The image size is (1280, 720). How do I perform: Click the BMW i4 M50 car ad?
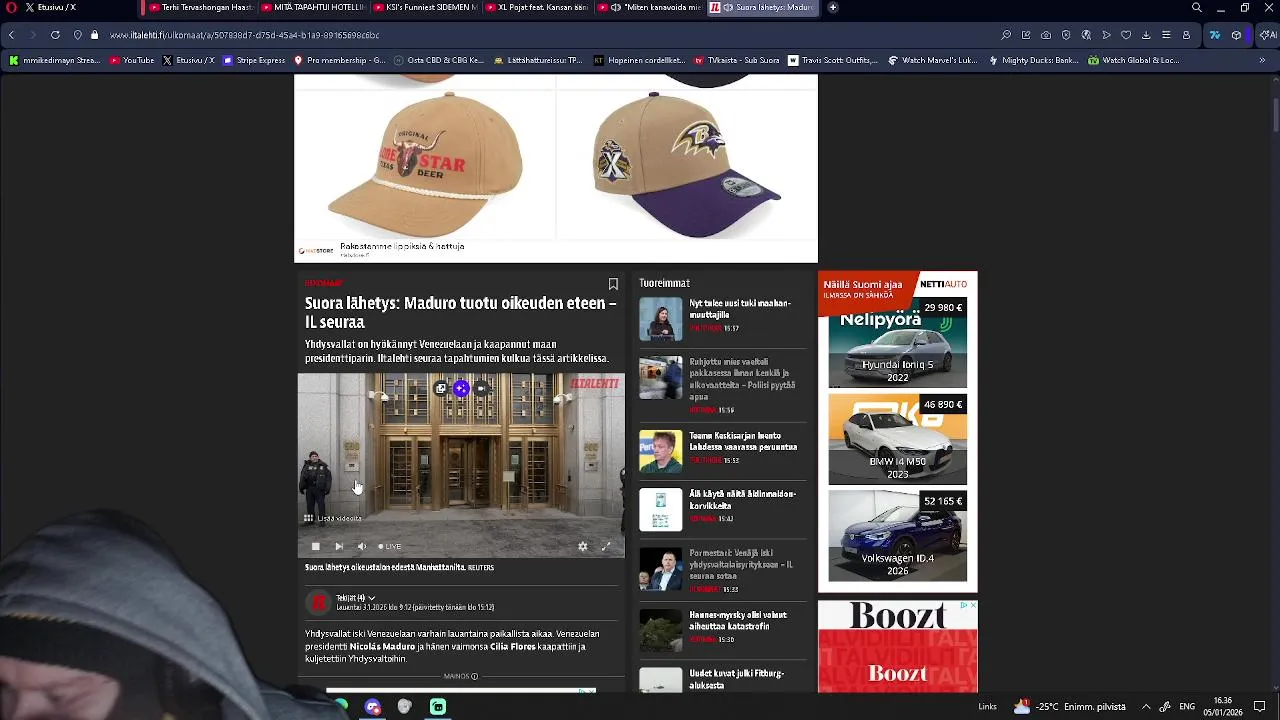[897, 438]
